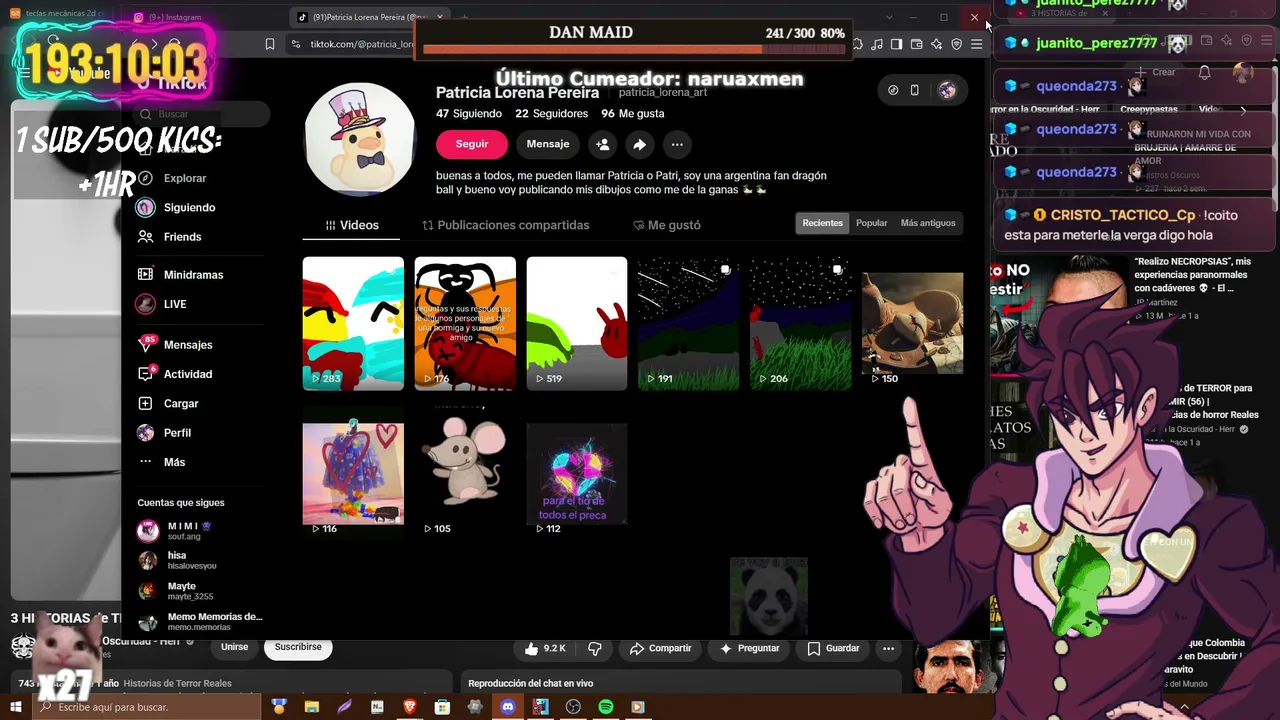The image size is (1280, 720).
Task: Open the video thumbnail with 283 views
Action: 353,323
